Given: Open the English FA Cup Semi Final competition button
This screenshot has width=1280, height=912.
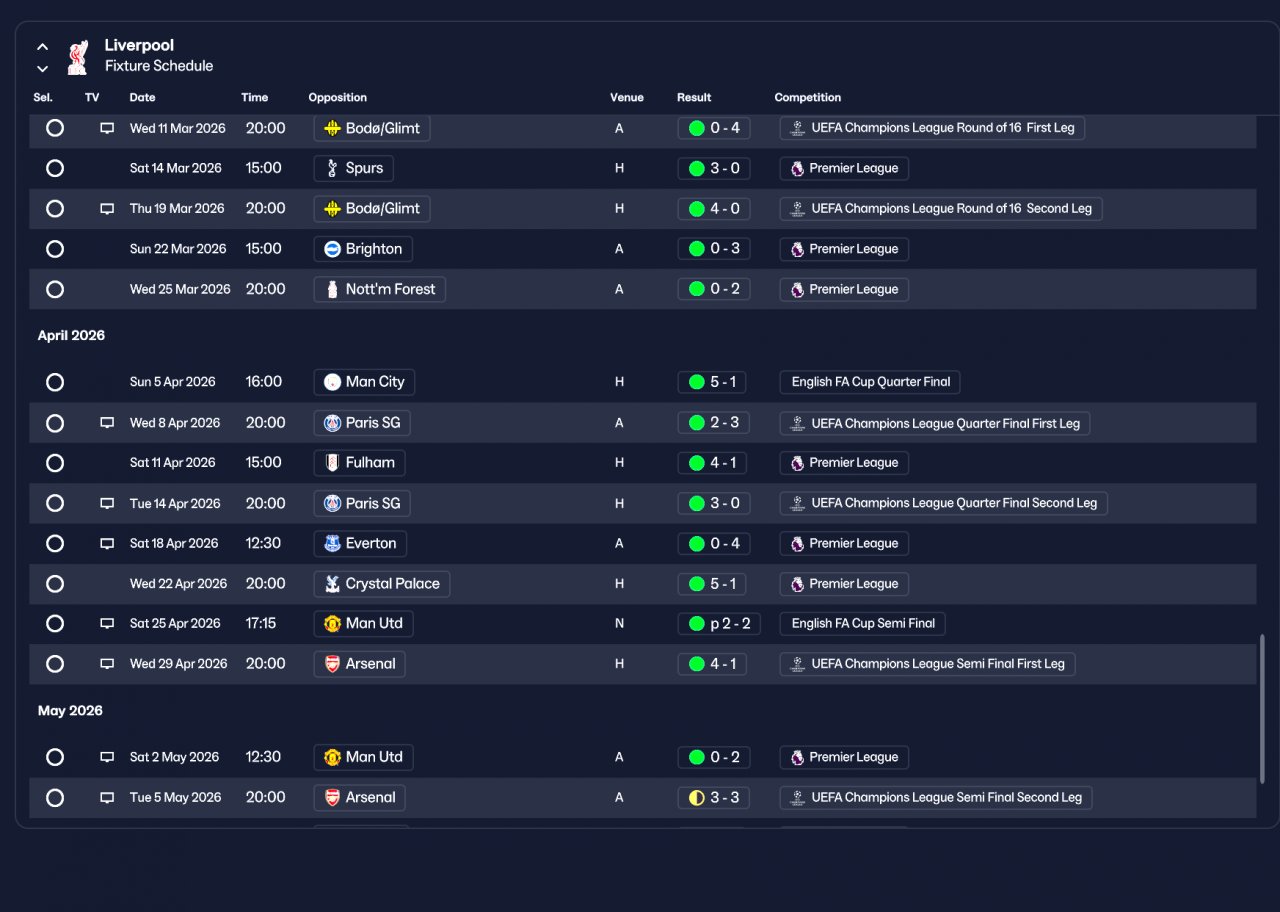Looking at the screenshot, I should click(x=863, y=624).
